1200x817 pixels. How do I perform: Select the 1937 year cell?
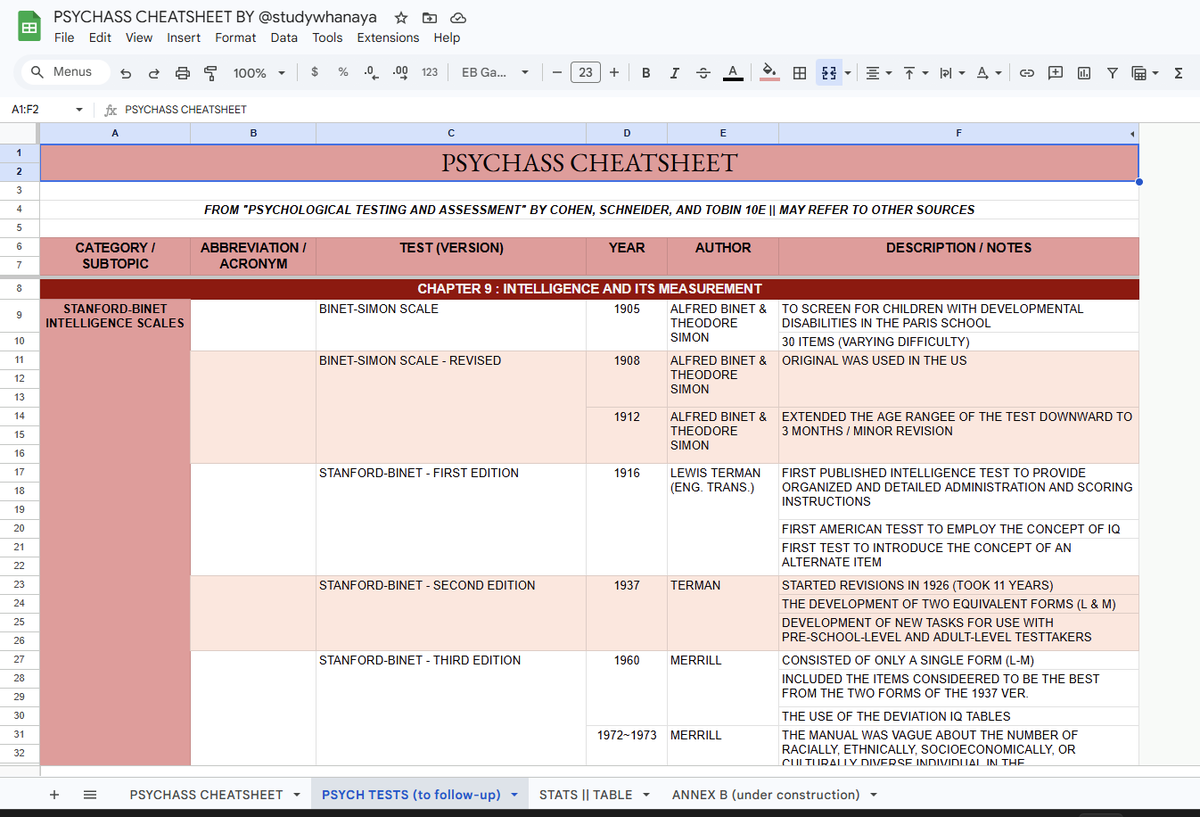click(627, 613)
